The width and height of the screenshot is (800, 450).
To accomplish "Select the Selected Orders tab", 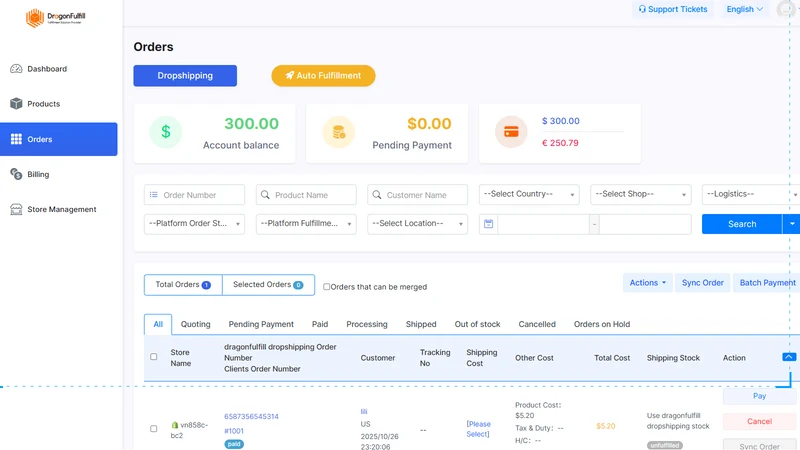I will [x=268, y=285].
